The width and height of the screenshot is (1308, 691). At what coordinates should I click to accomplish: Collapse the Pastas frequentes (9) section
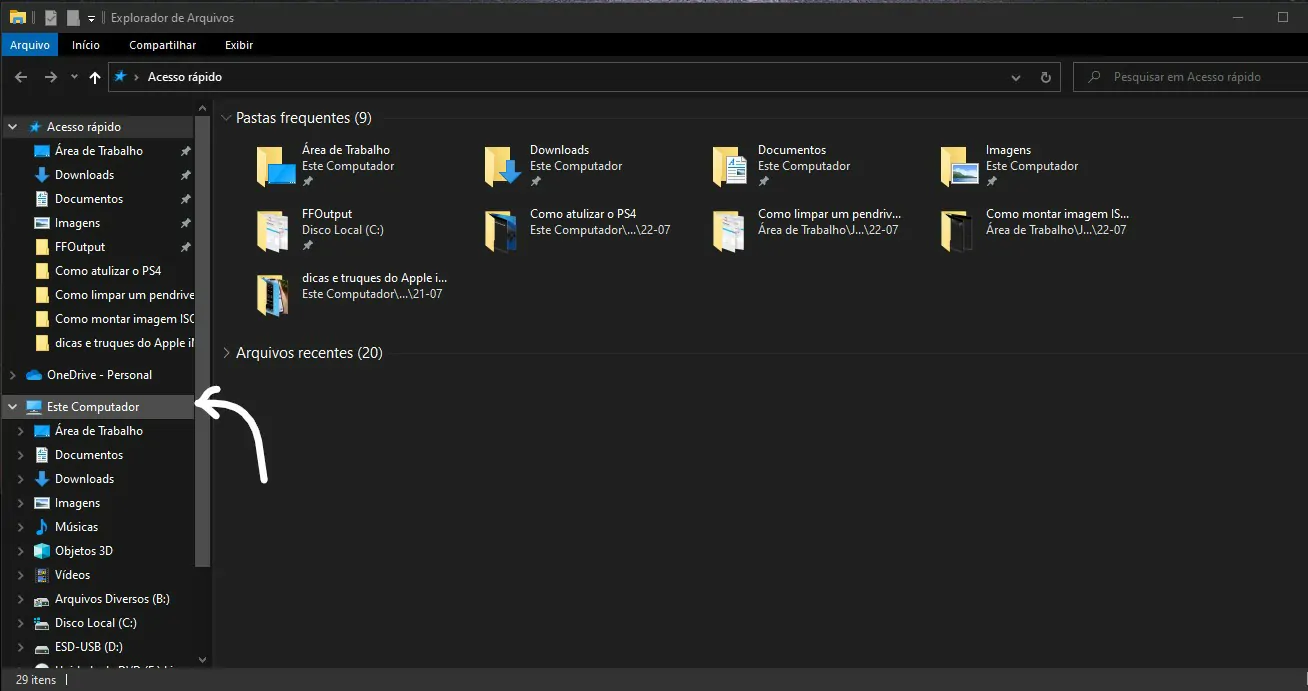[x=227, y=118]
